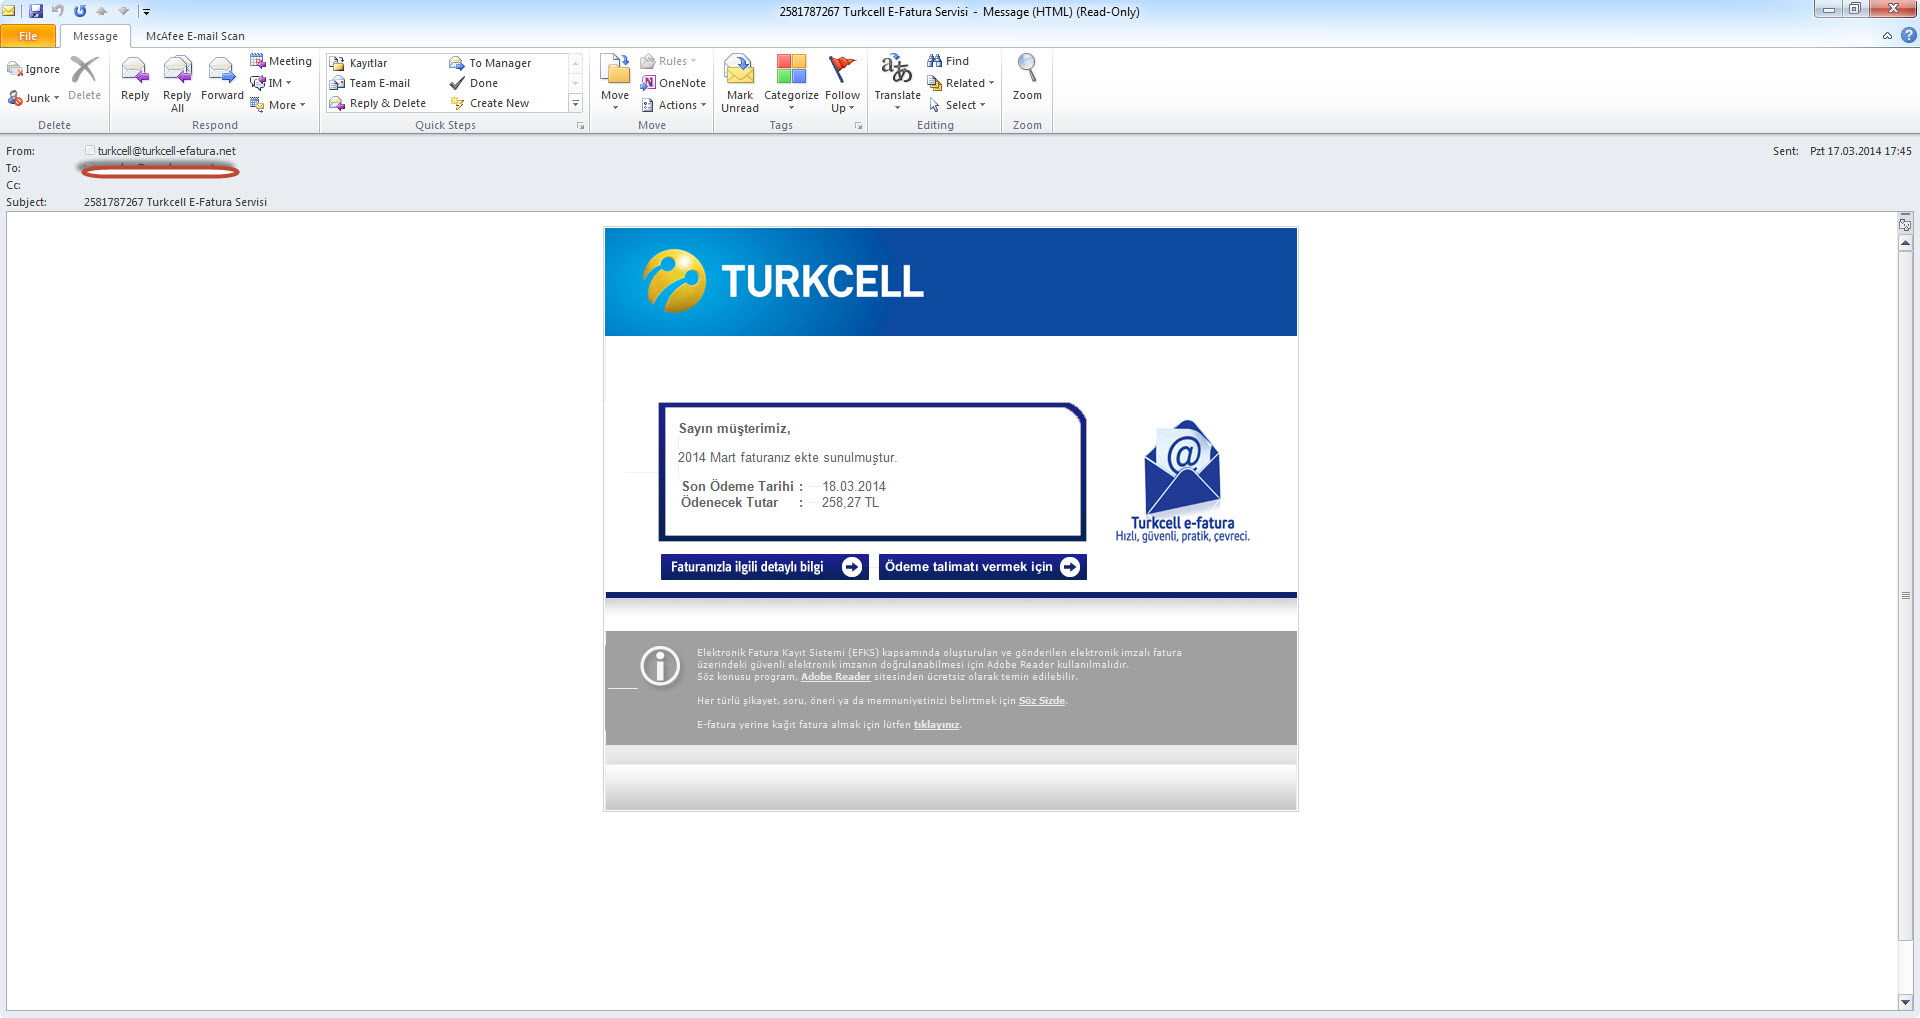Click the sent date Pzt 17.03.2014 17:45

[x=1860, y=151]
